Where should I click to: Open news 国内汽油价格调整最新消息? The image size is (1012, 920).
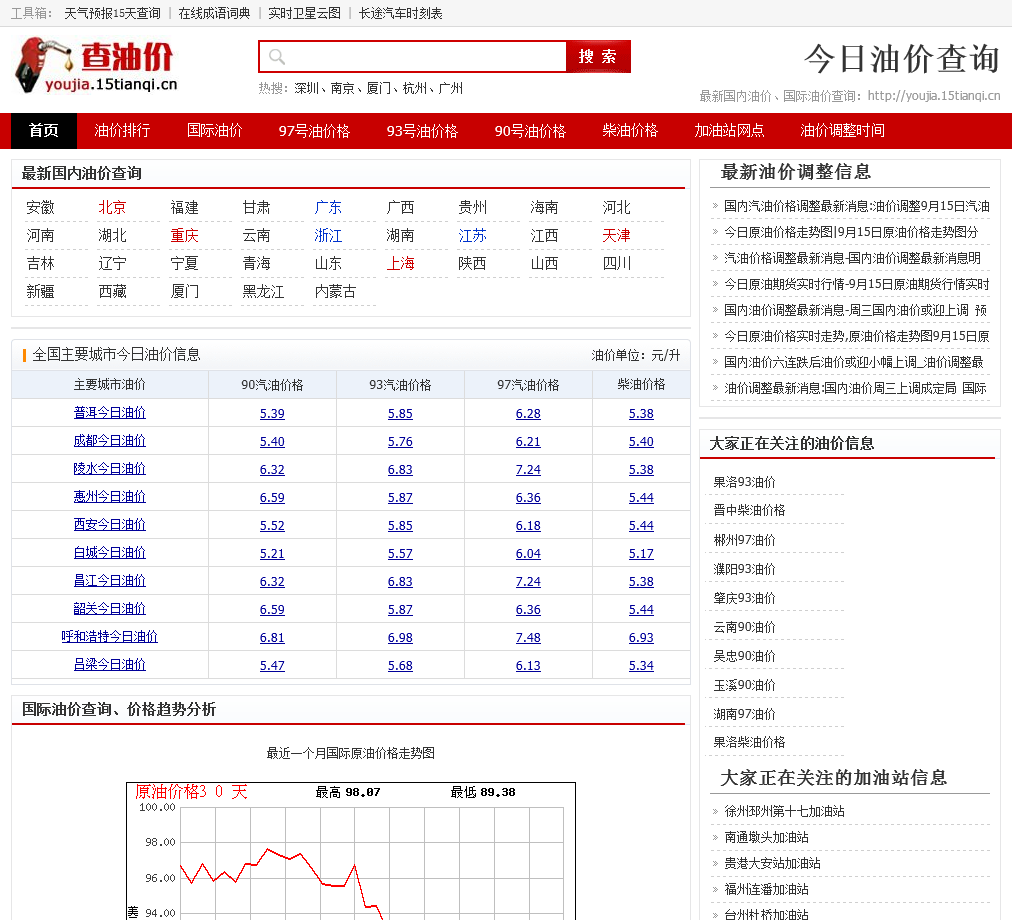[x=856, y=207]
